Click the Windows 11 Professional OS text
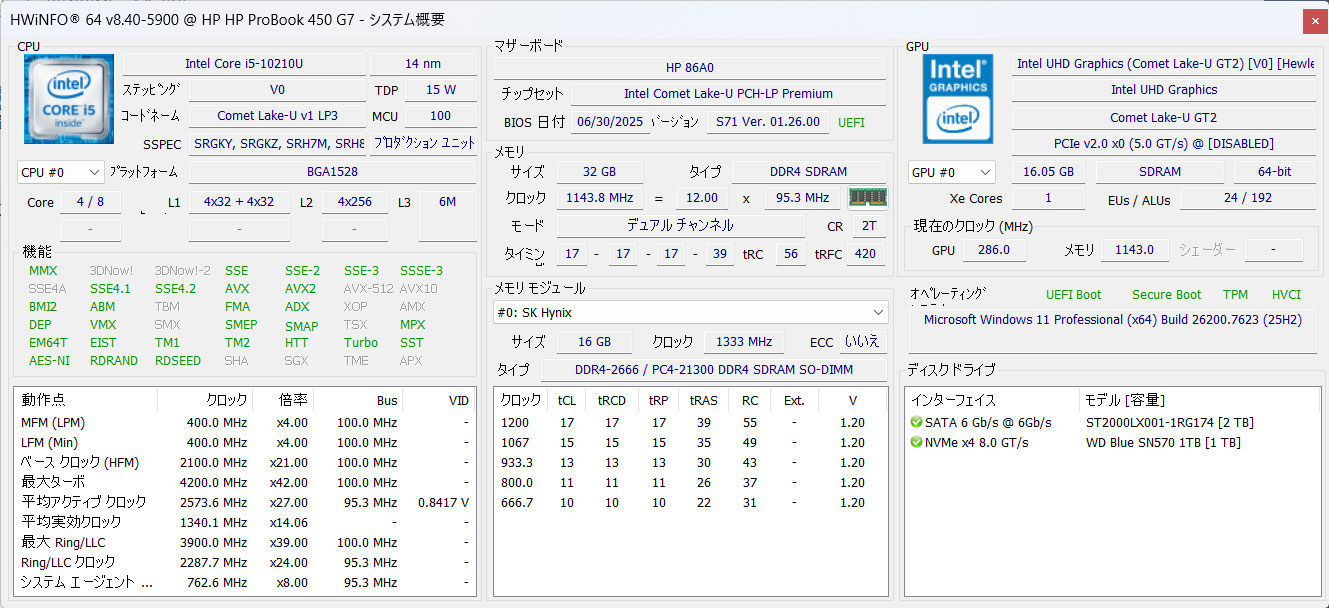Image resolution: width=1329 pixels, height=608 pixels. click(x=1112, y=320)
